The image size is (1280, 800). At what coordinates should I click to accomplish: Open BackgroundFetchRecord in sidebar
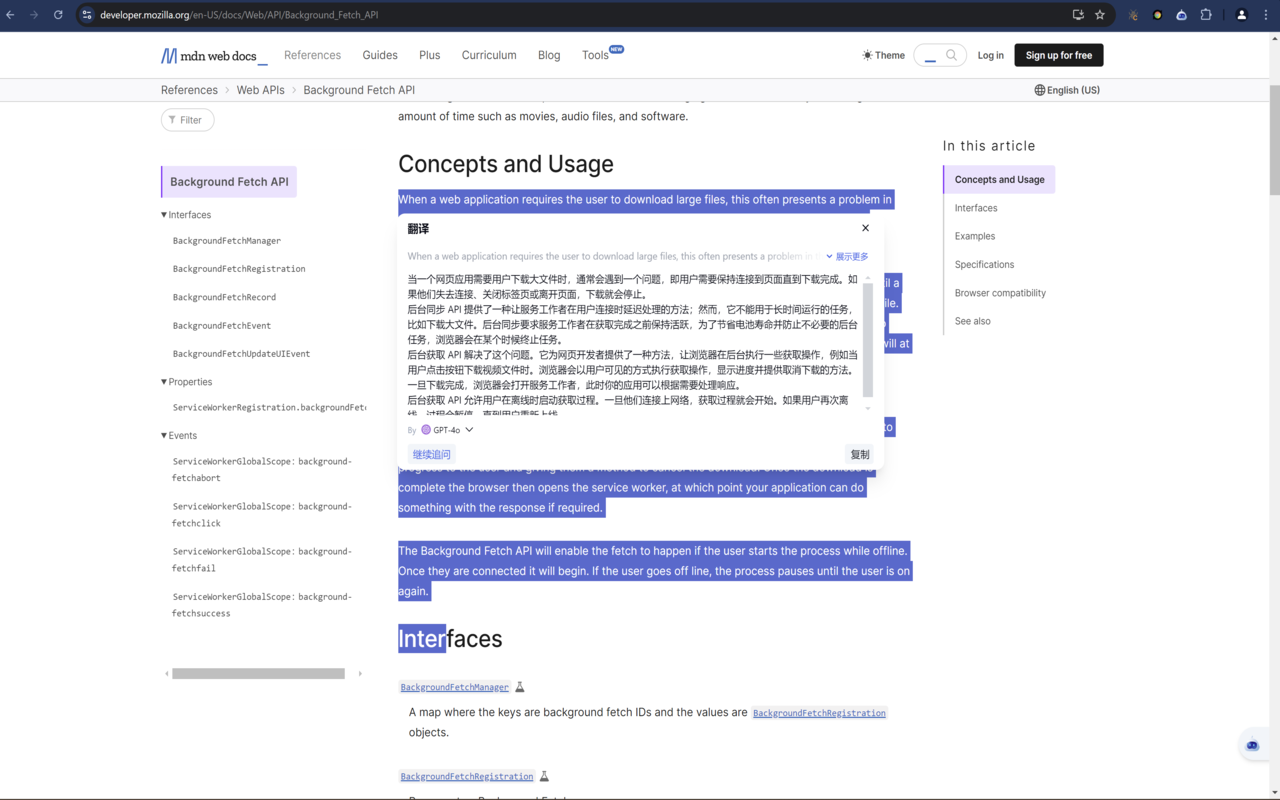pyautogui.click(x=224, y=297)
